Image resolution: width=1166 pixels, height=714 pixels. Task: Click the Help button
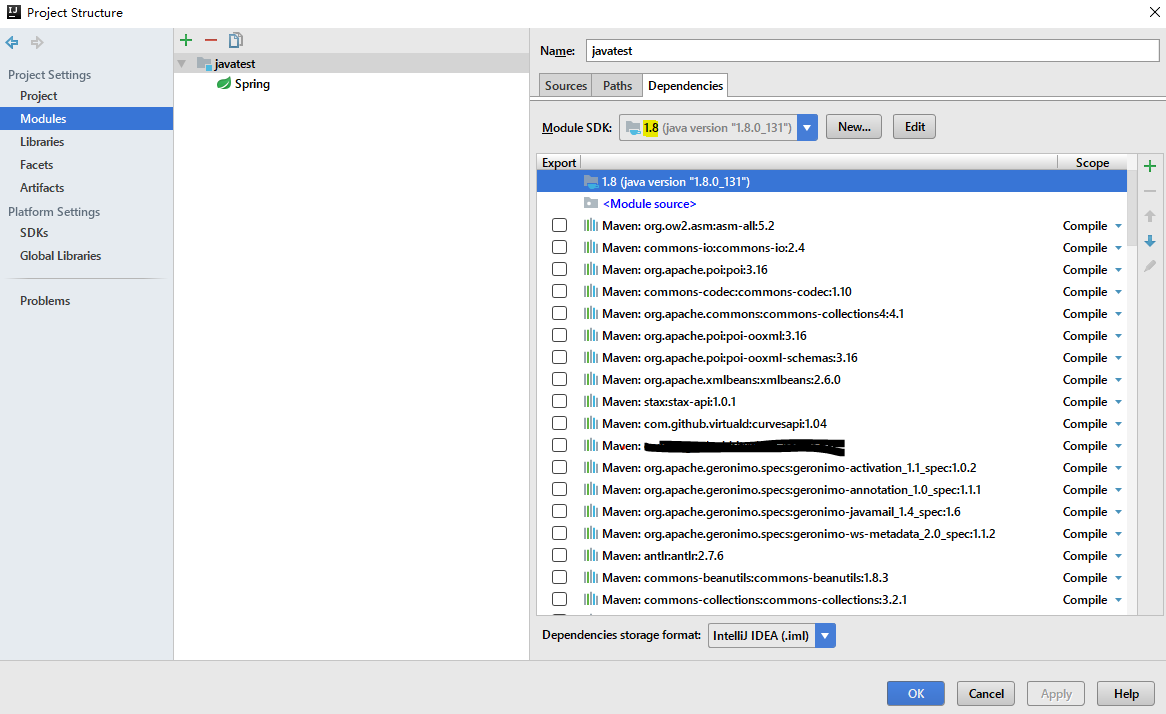[1126, 693]
